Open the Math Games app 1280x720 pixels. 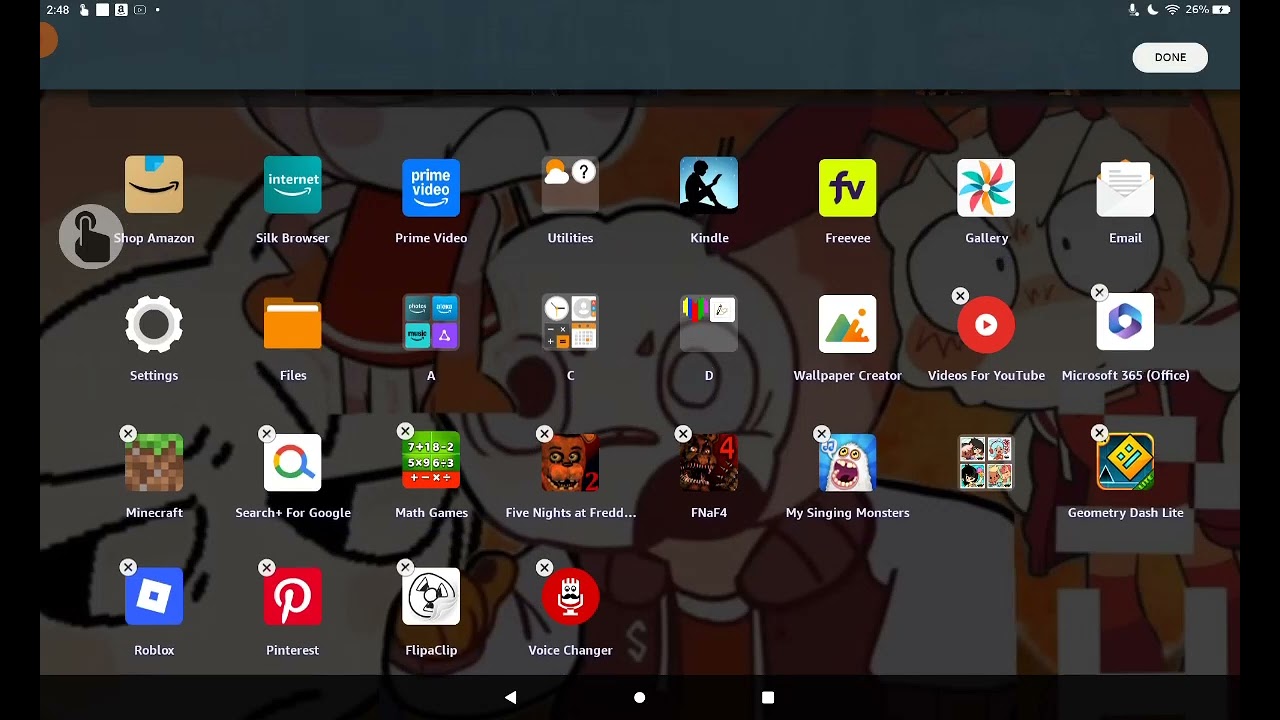(431, 462)
